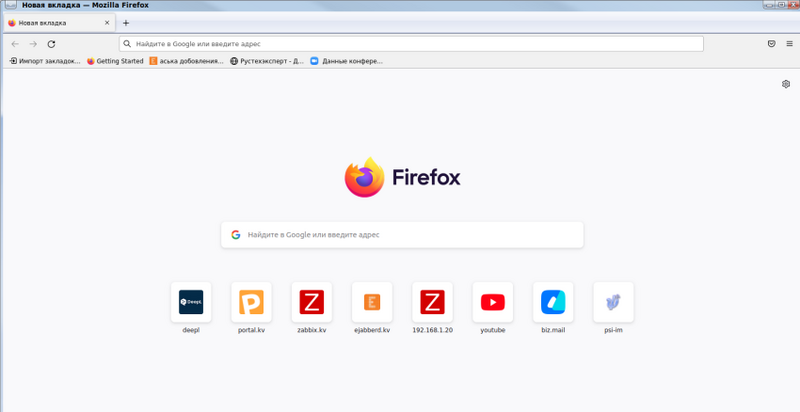Open Рустехэксперт bookmark

267,61
